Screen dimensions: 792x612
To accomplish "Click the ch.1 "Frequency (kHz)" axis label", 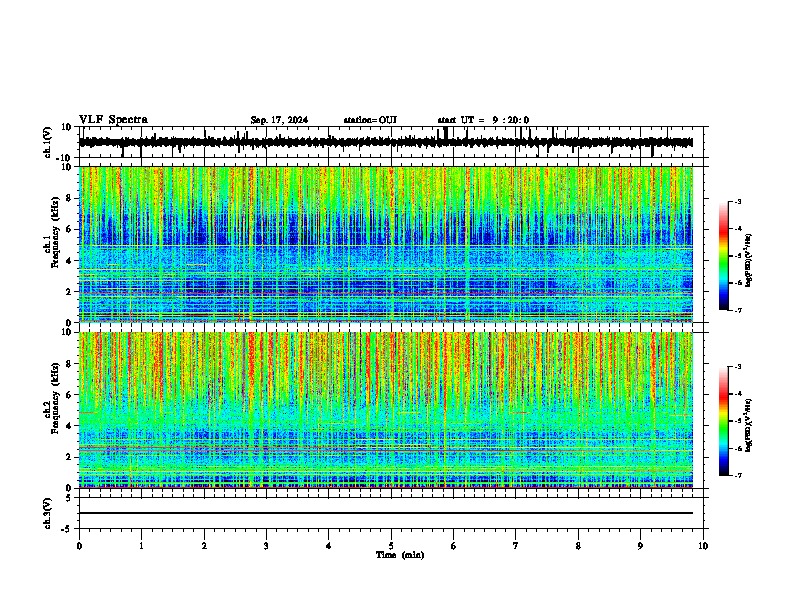I will [56, 232].
